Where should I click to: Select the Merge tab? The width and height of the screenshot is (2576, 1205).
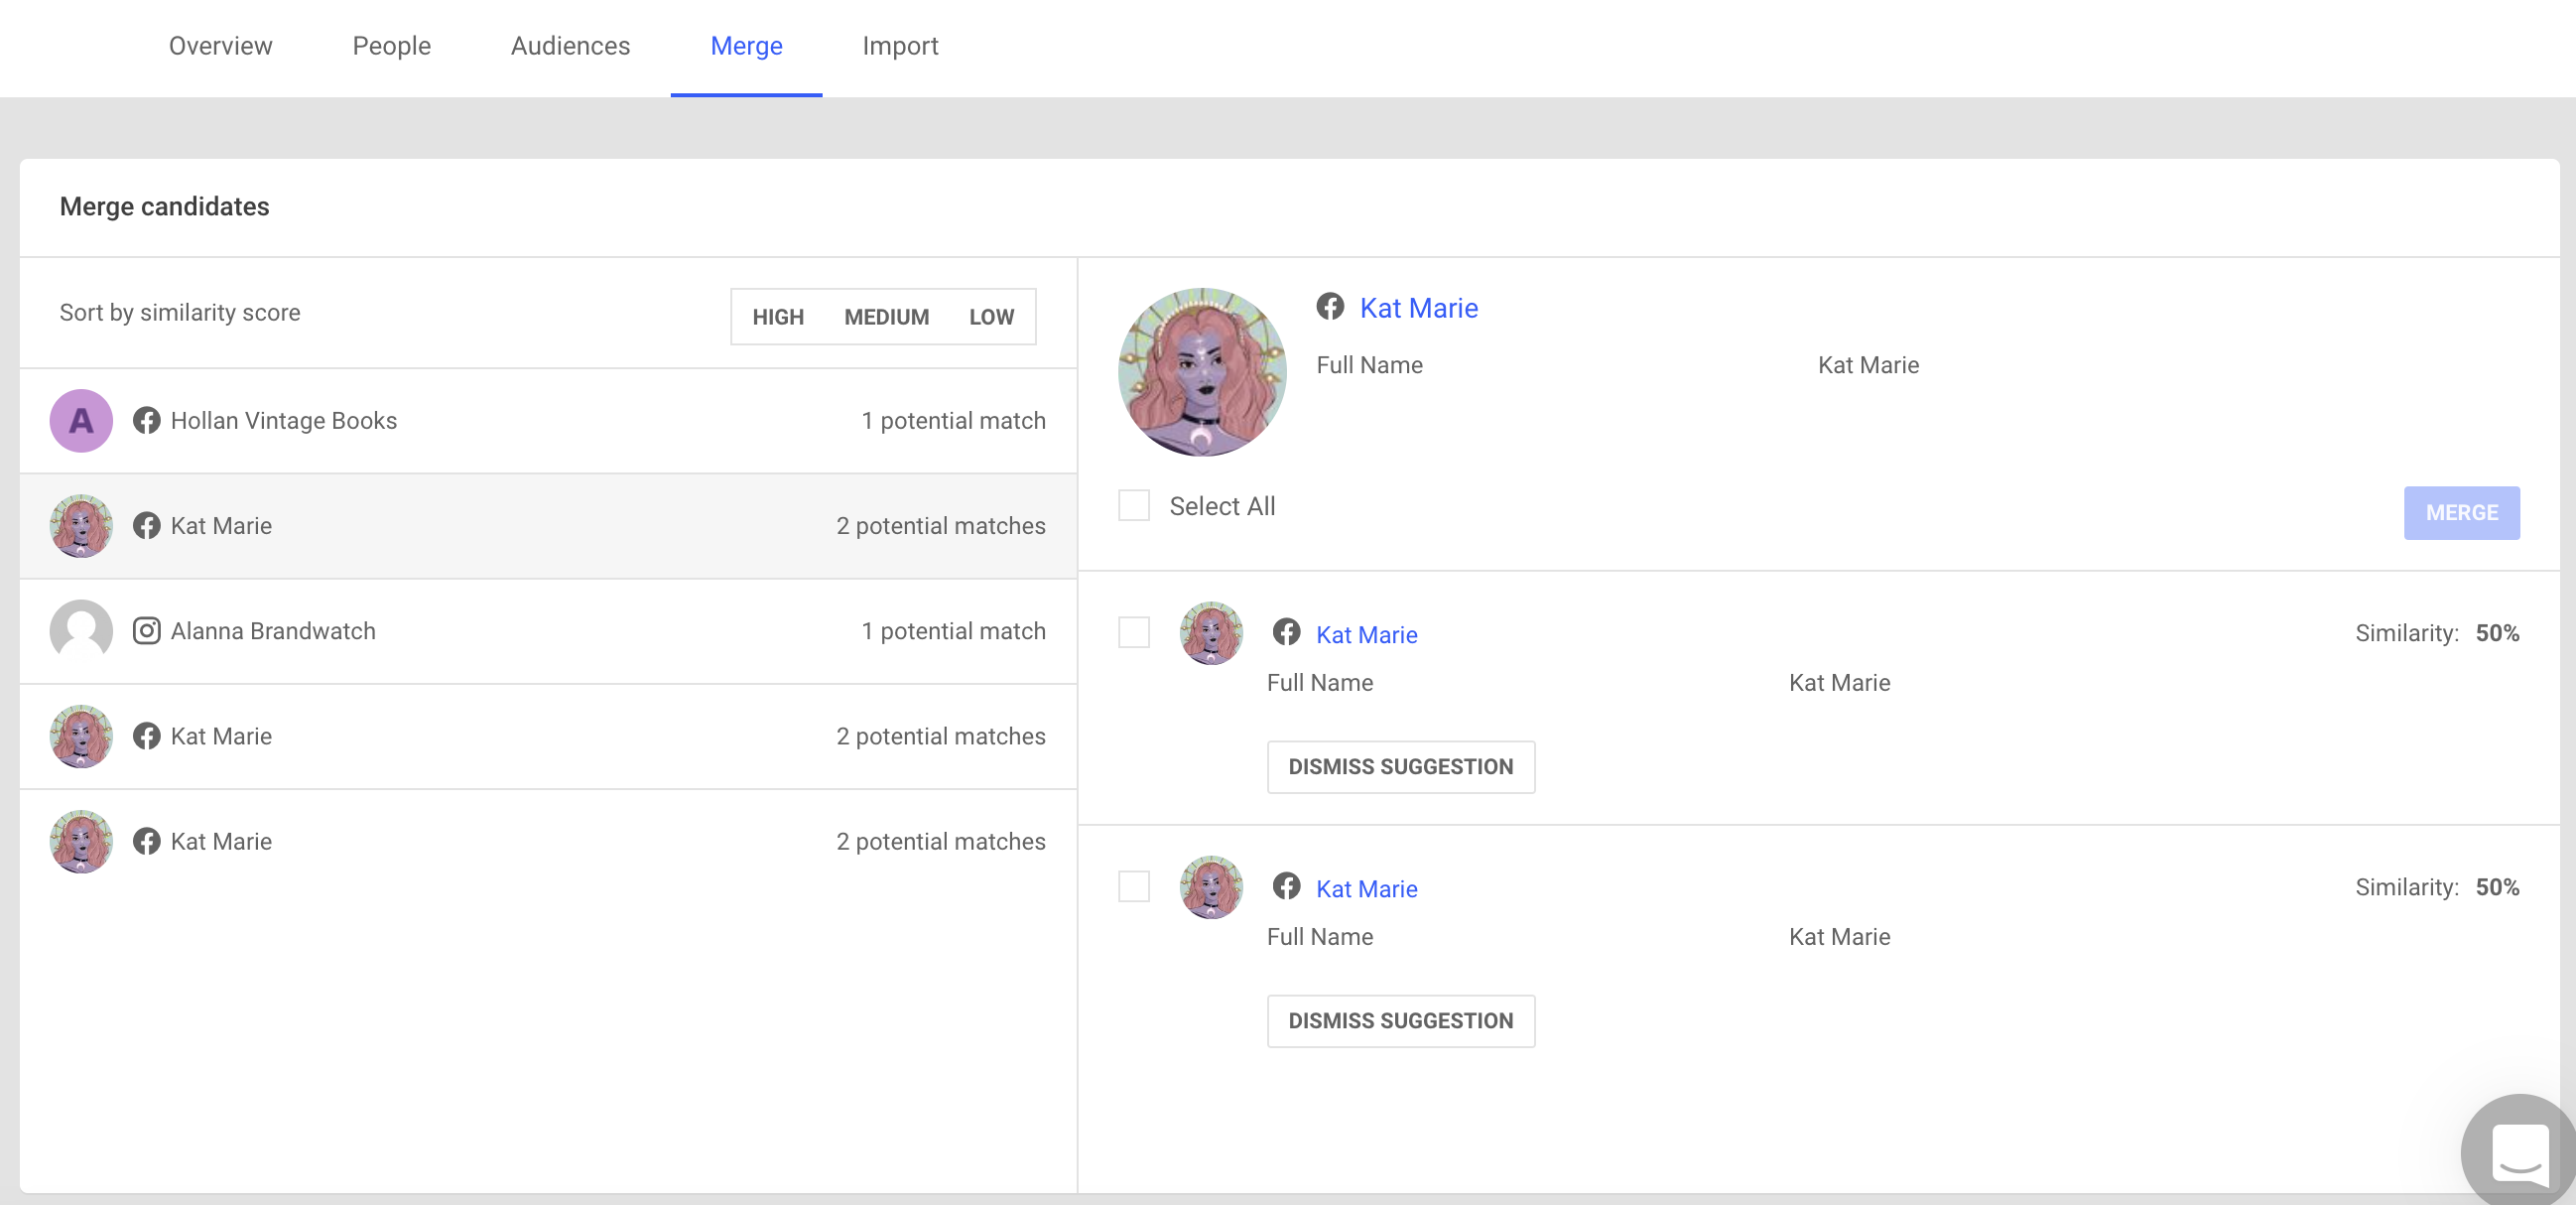[x=746, y=46]
